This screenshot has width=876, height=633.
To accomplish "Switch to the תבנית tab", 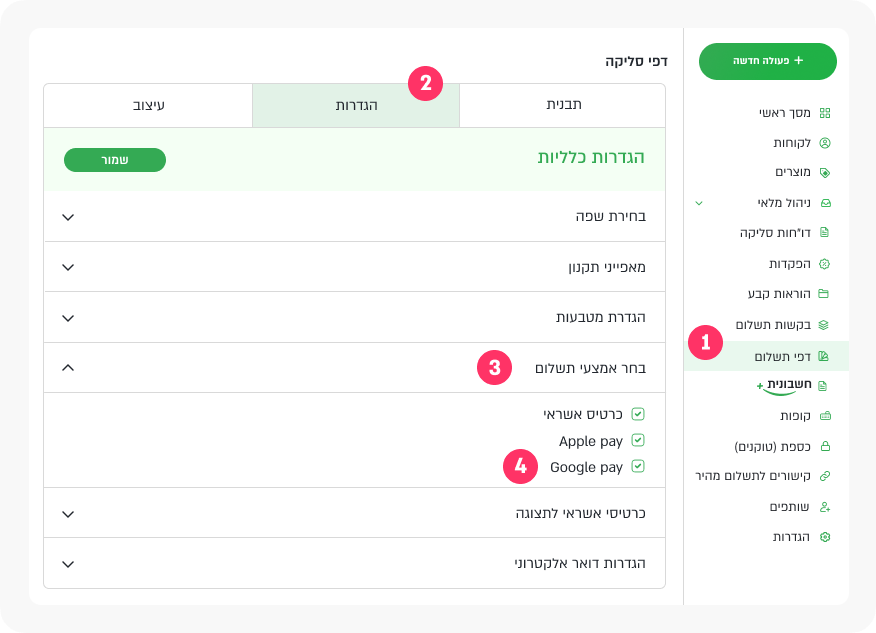I will (x=563, y=105).
